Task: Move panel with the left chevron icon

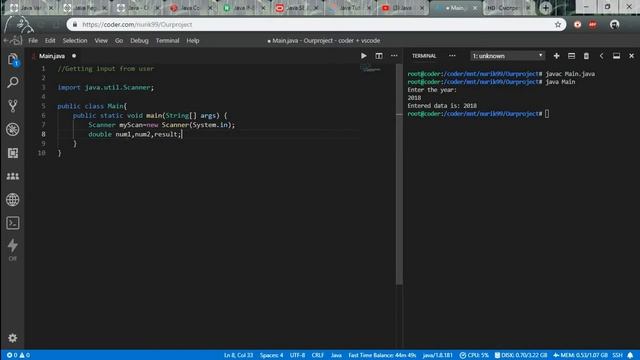Action: (x=601, y=56)
